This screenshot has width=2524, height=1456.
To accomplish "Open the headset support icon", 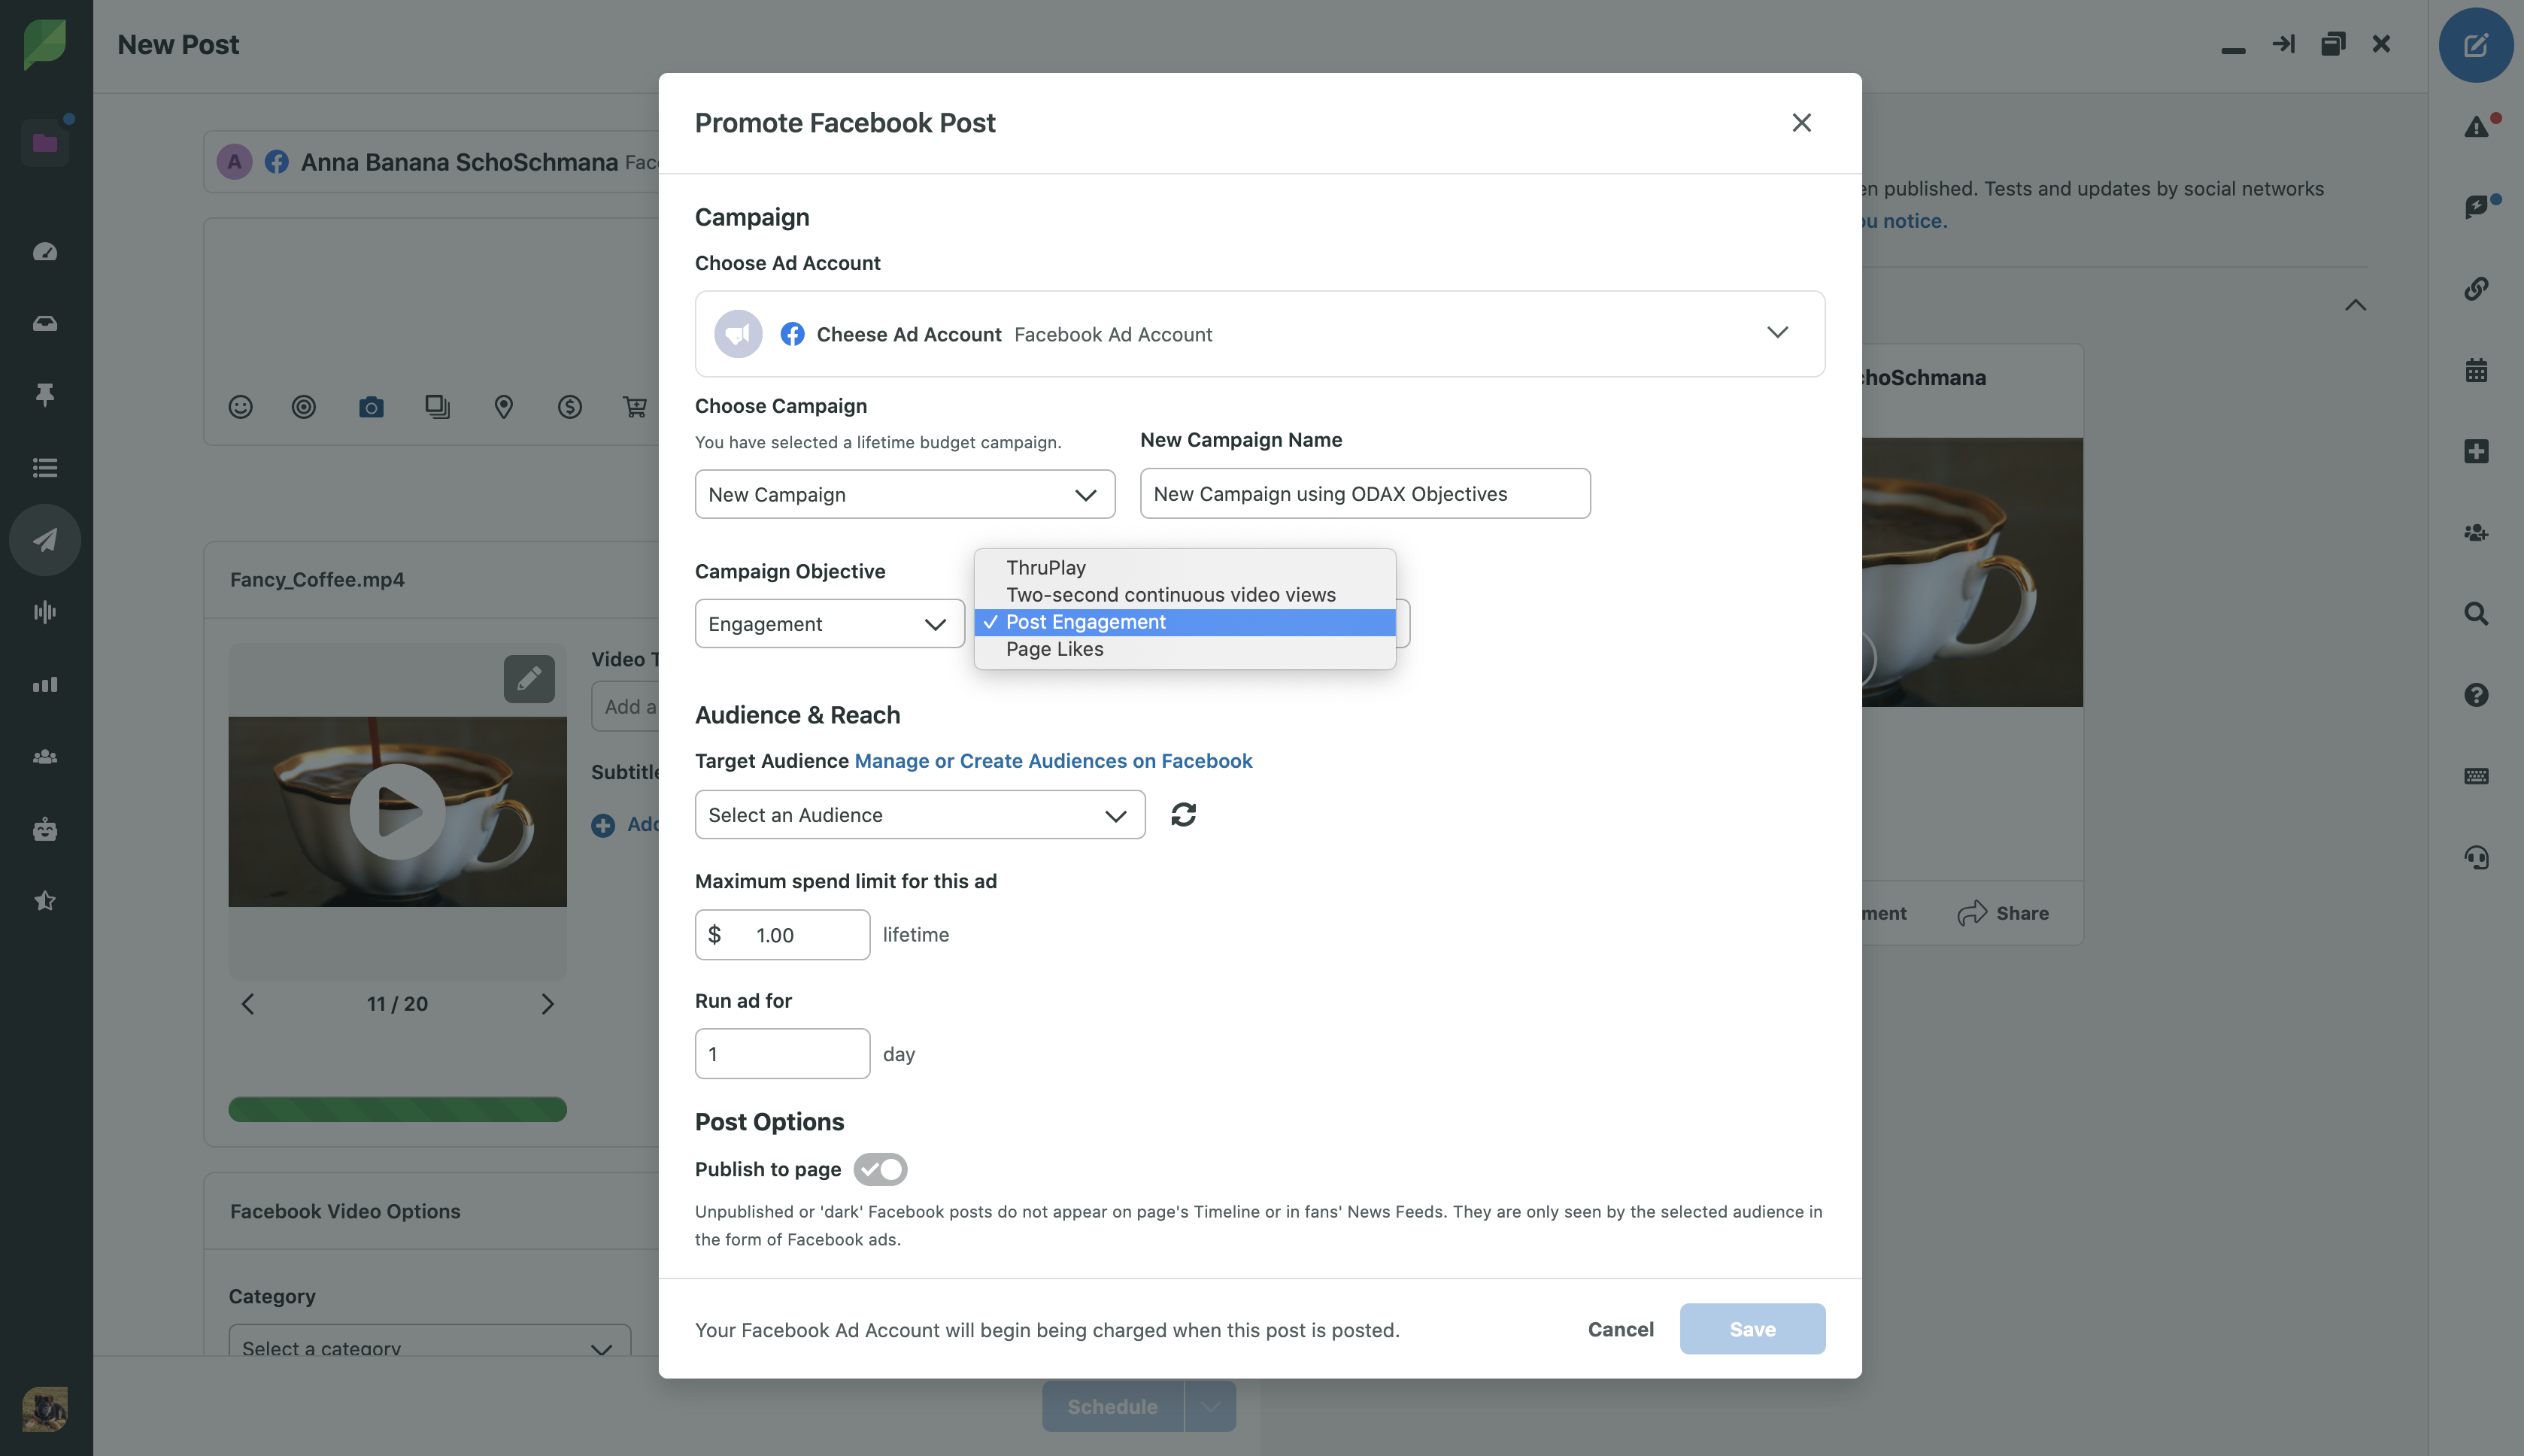I will click(2476, 858).
